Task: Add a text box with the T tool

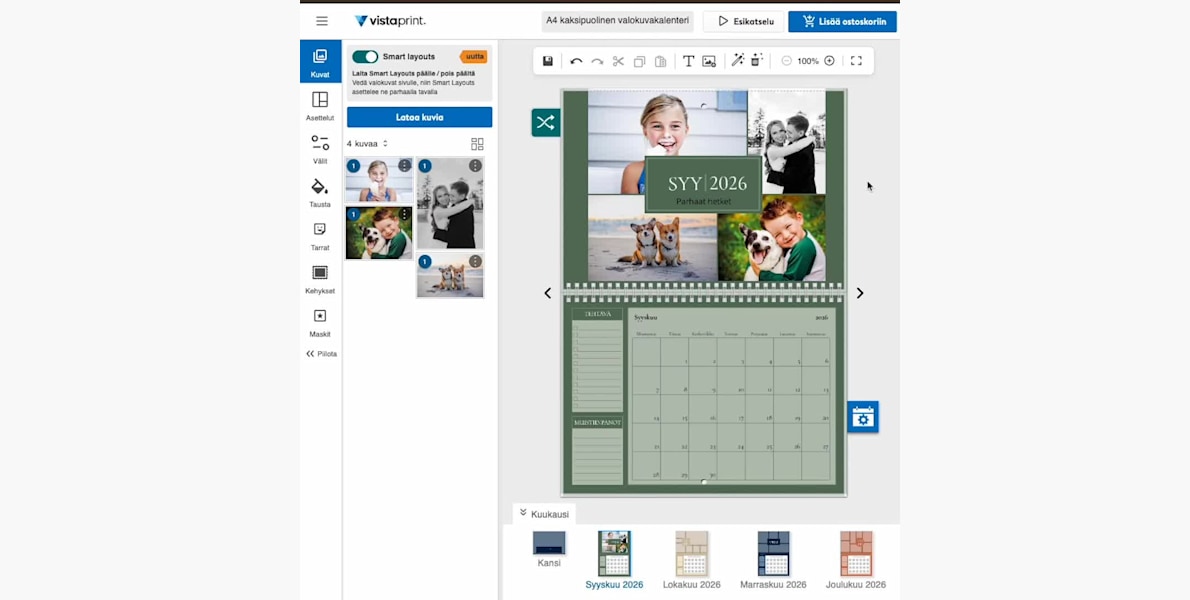Action: [x=688, y=61]
